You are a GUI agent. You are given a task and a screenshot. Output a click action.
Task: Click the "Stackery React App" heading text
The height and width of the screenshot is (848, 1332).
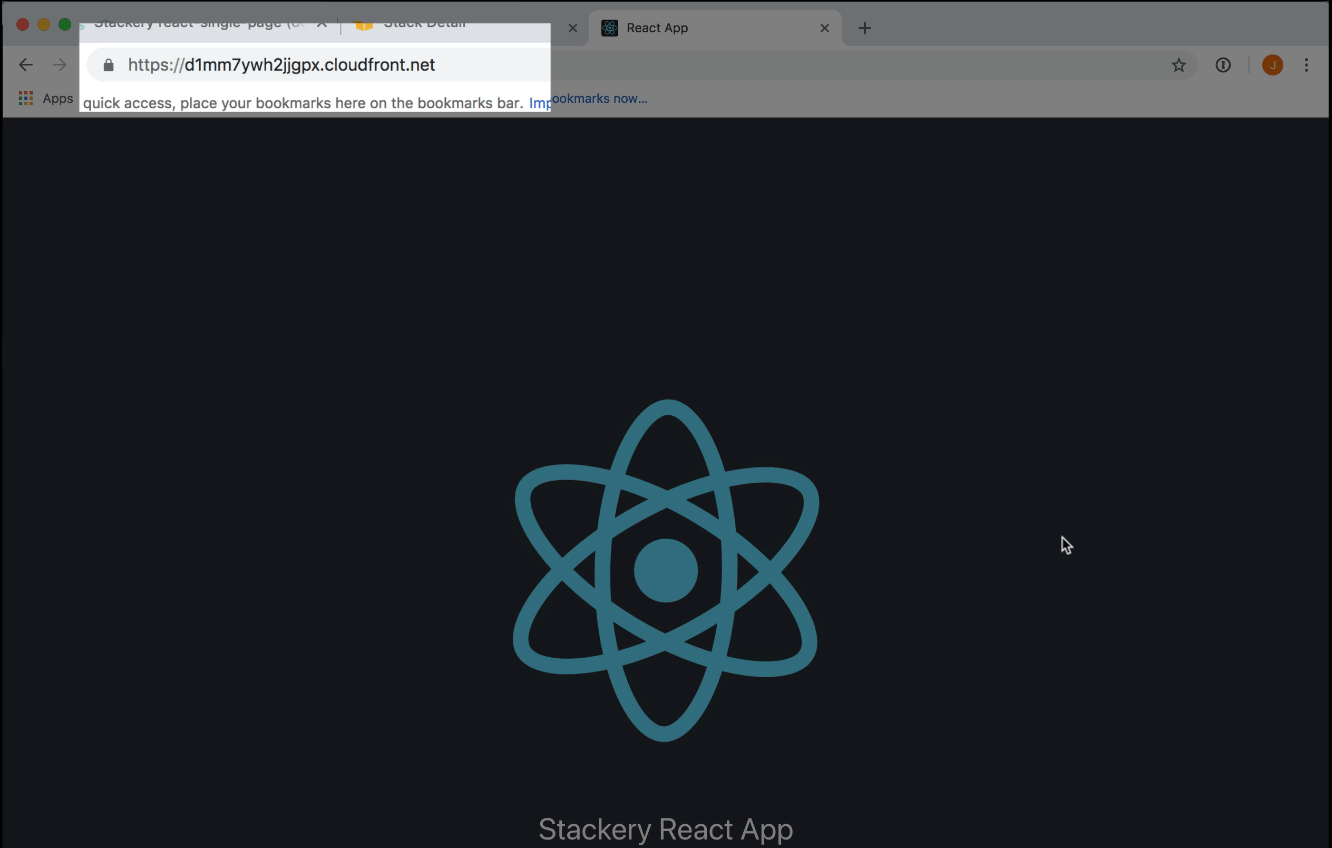point(666,829)
